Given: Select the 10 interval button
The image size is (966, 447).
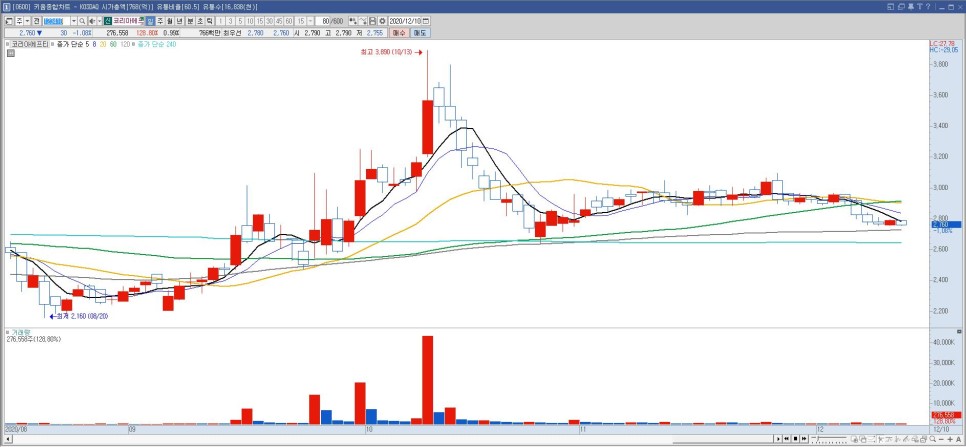Looking at the screenshot, I should 250,21.
